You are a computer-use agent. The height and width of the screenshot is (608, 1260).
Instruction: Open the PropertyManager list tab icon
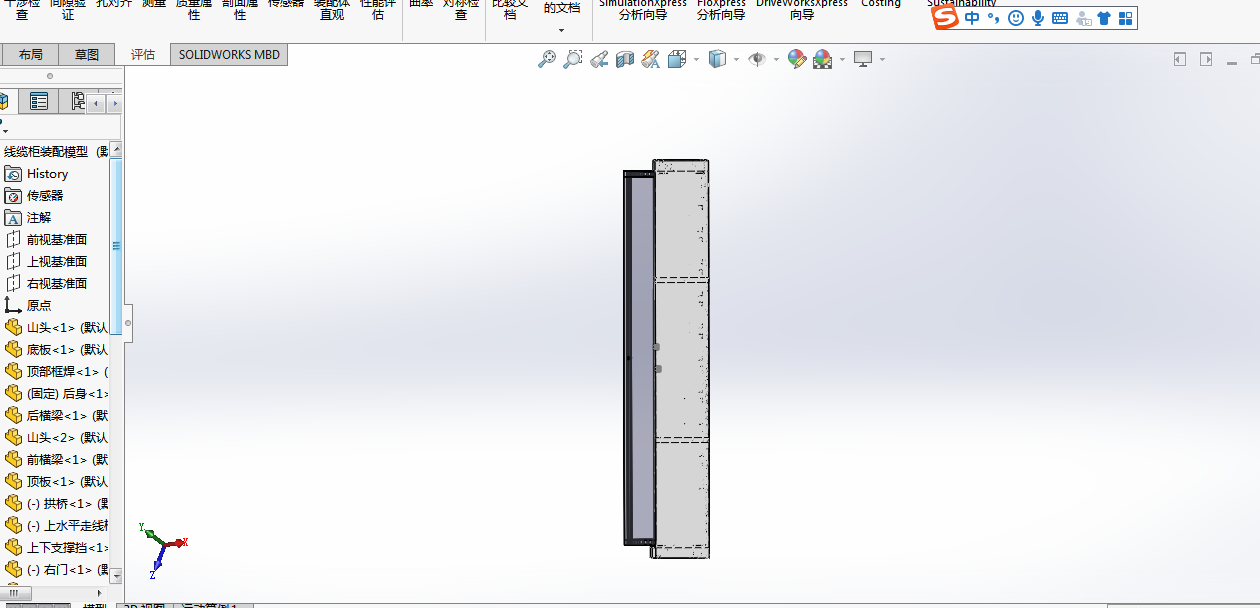point(39,101)
